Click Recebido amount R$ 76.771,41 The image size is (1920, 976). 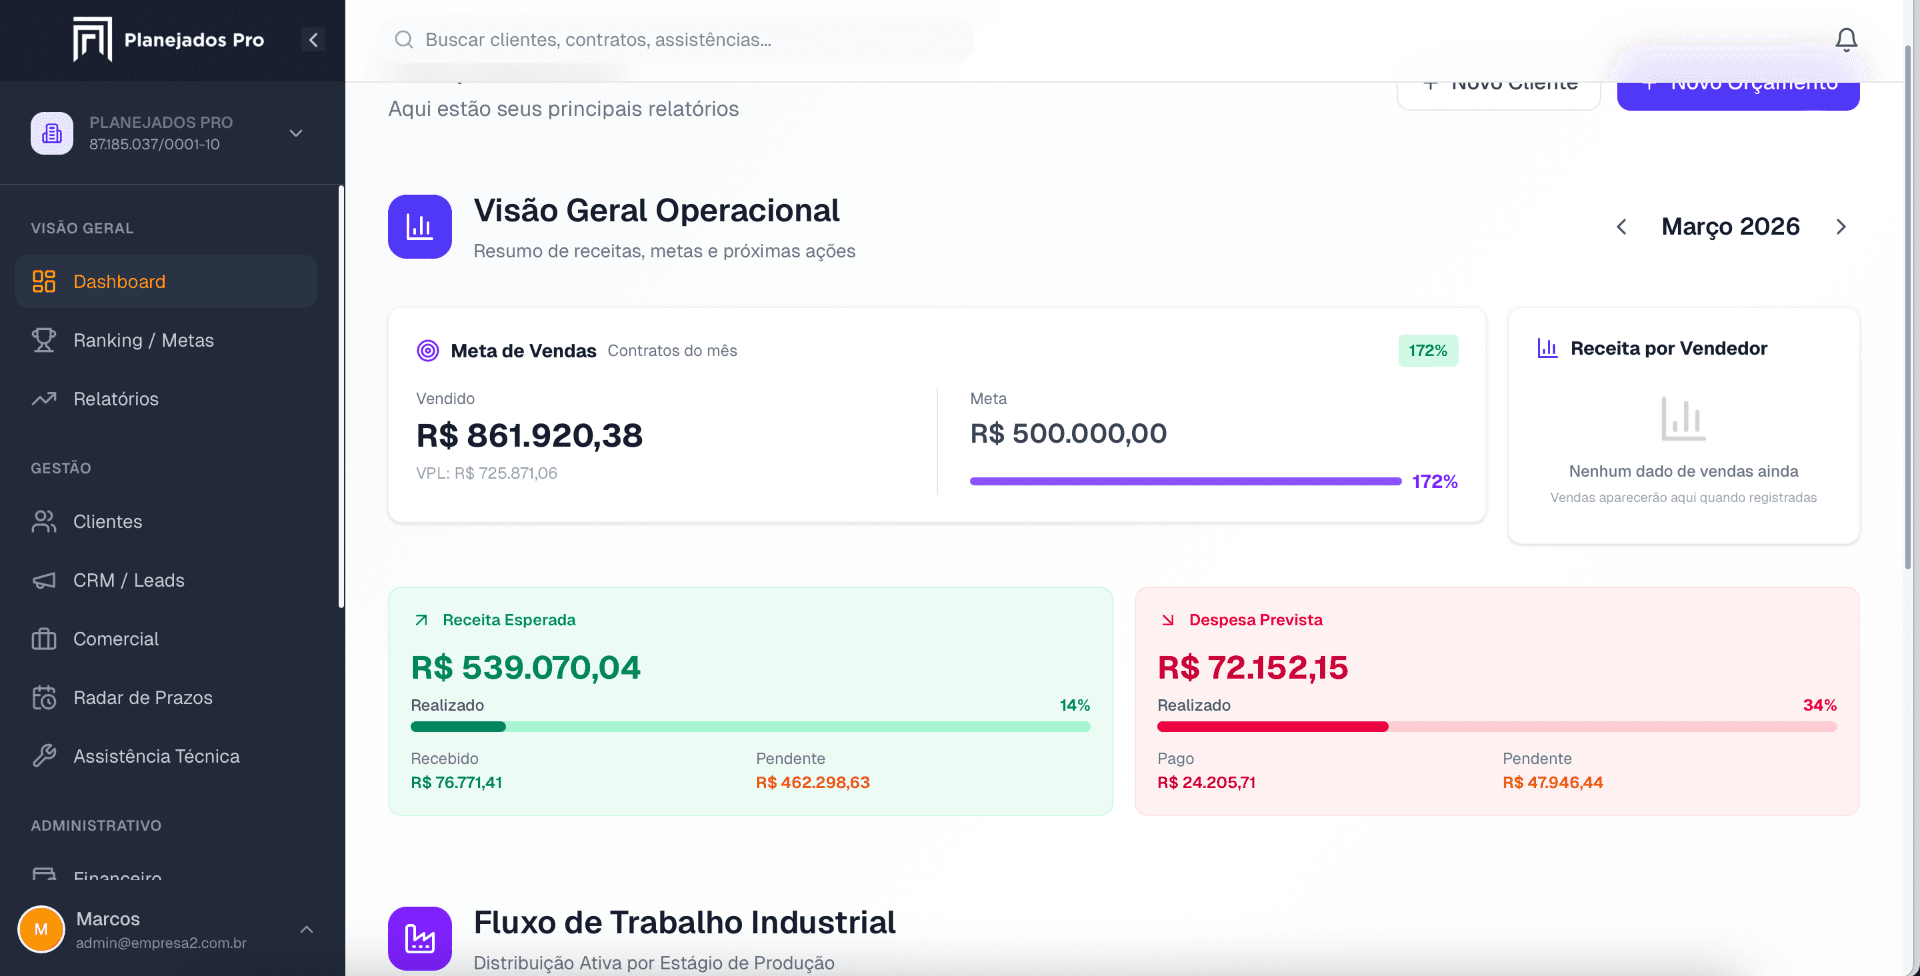457,782
